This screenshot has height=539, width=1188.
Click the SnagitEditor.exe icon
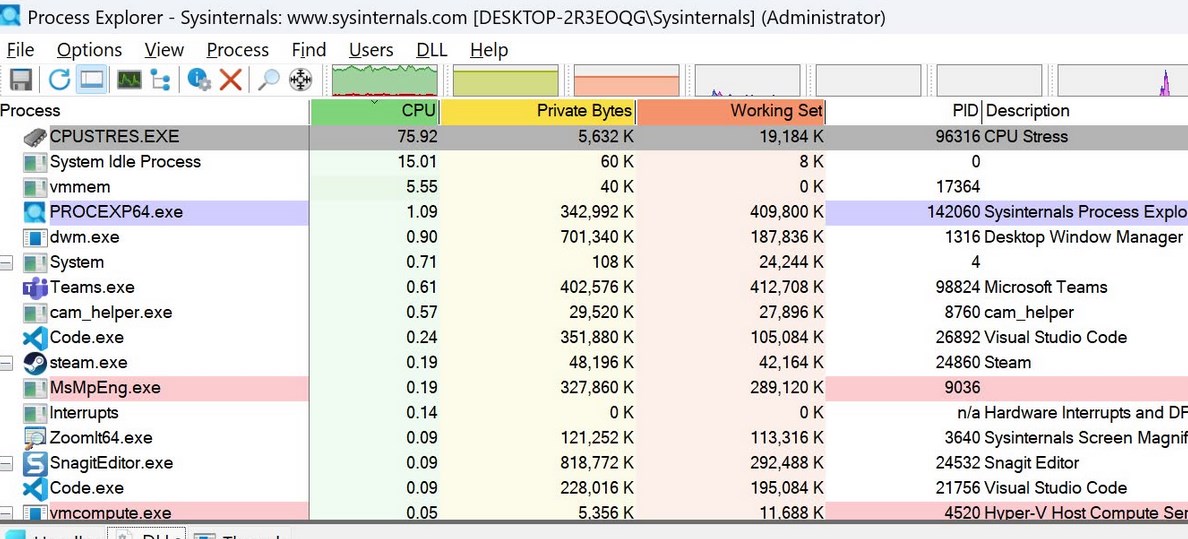click(35, 462)
